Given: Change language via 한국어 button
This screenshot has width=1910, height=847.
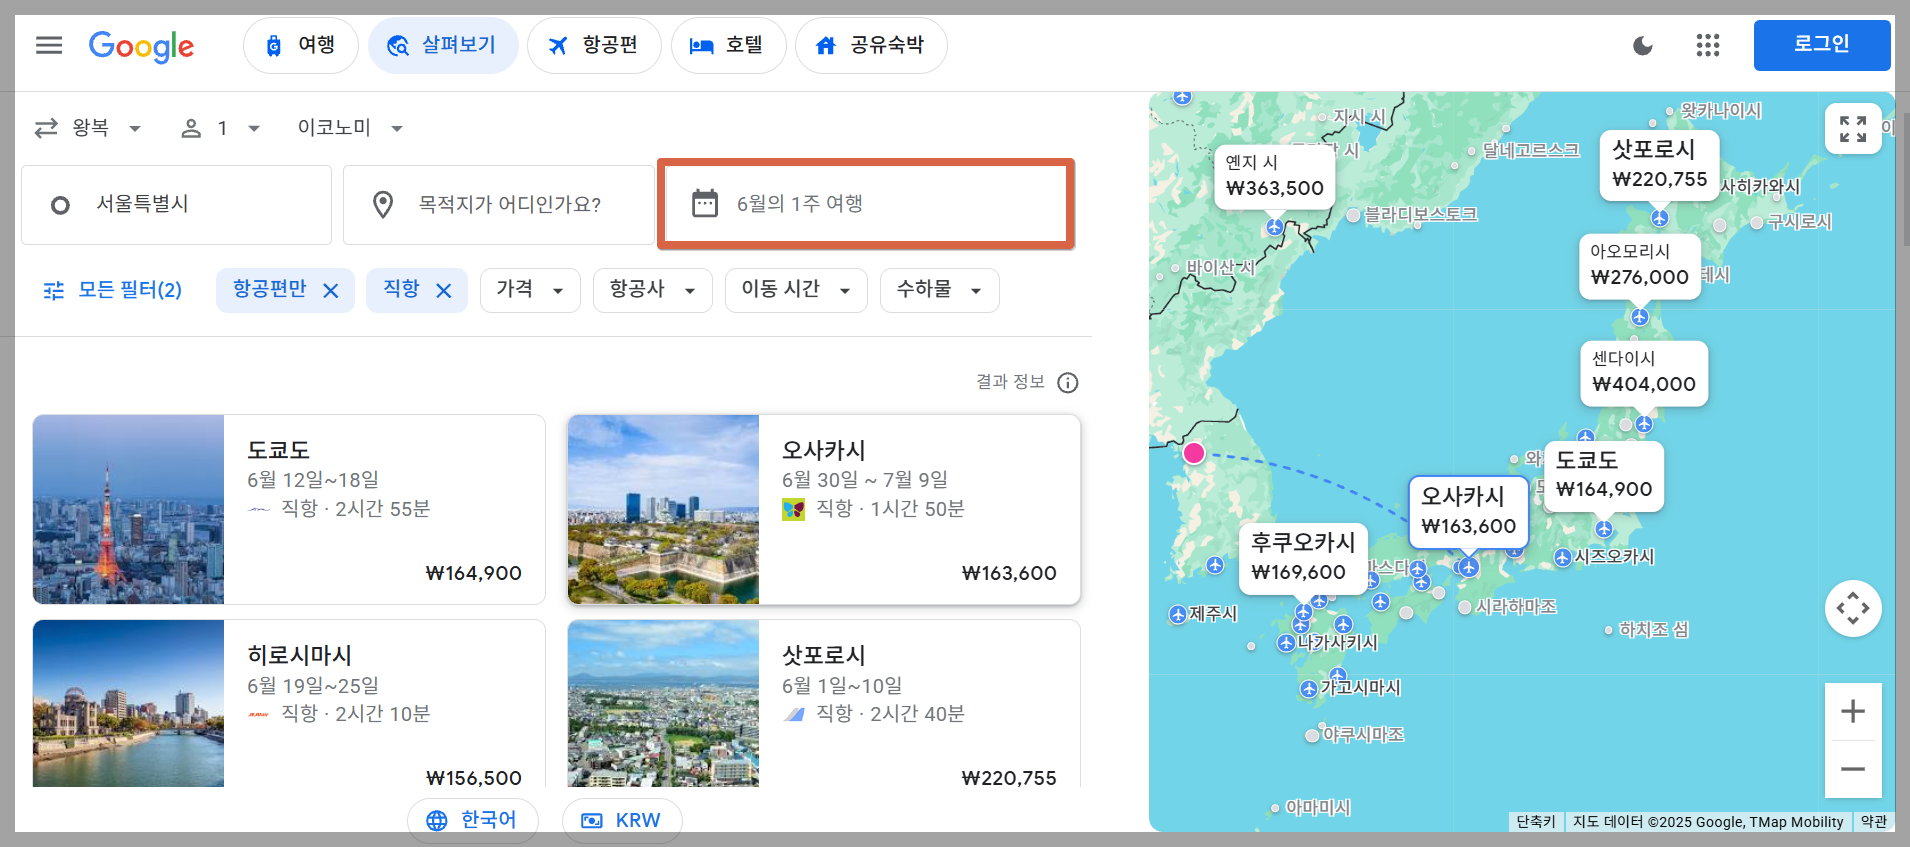Looking at the screenshot, I should click(473, 820).
